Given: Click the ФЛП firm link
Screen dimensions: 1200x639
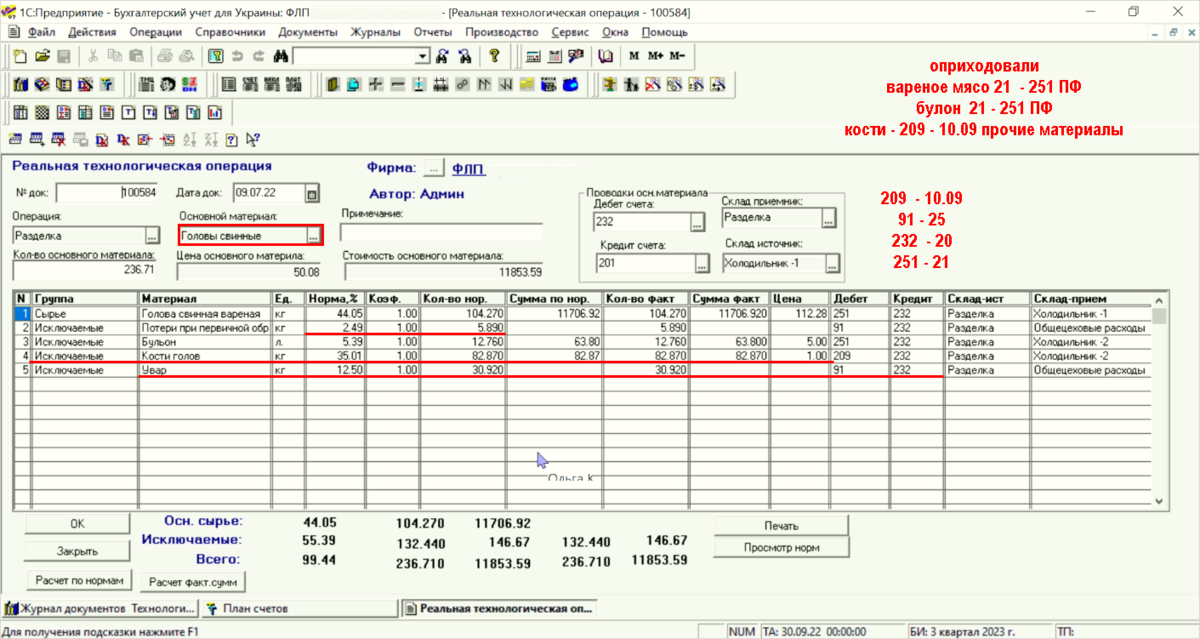Looking at the screenshot, I should click(x=468, y=170).
